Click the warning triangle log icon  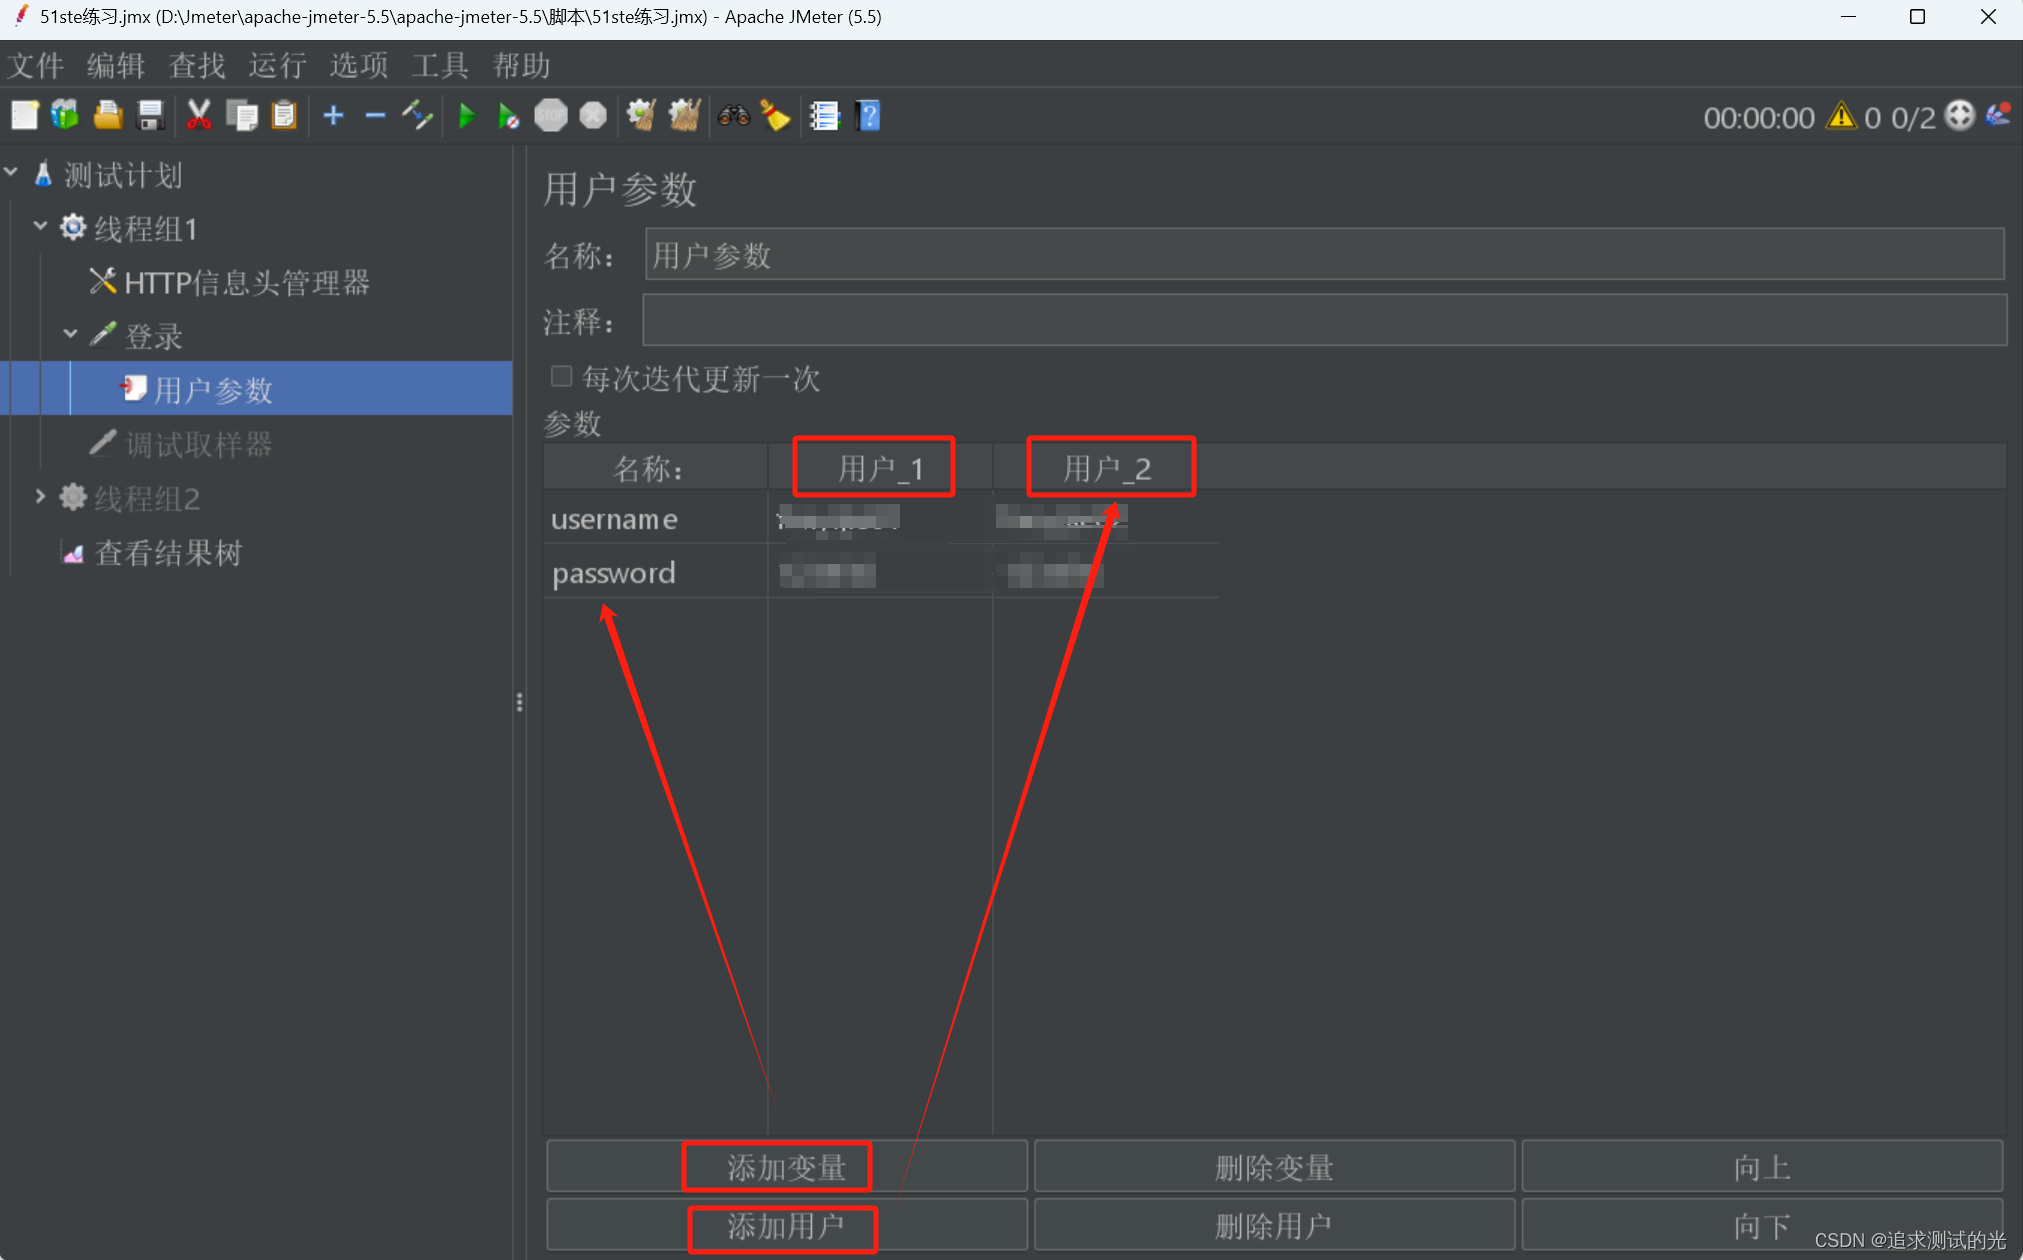(x=1840, y=116)
